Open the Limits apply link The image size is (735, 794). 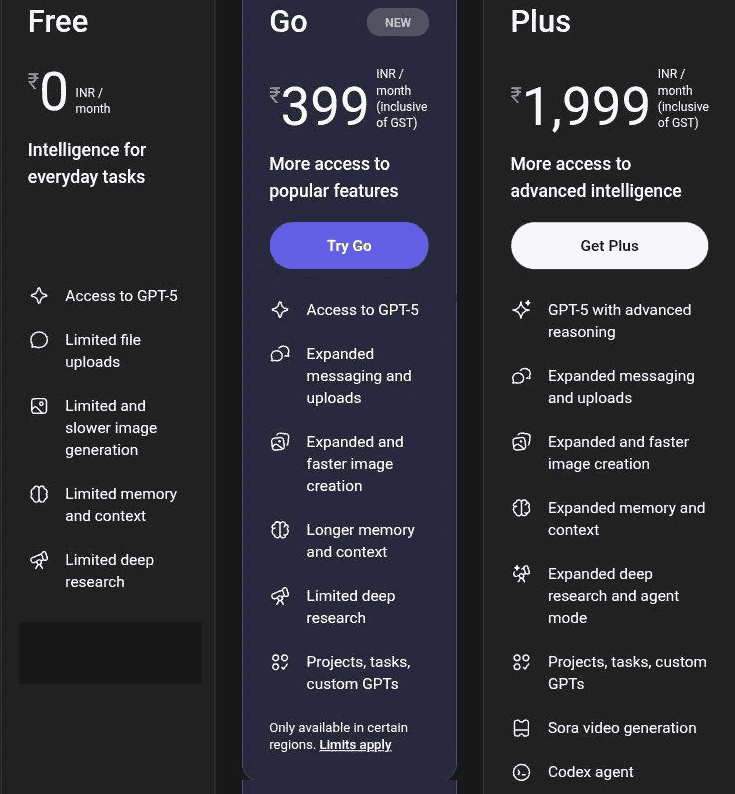[355, 745]
